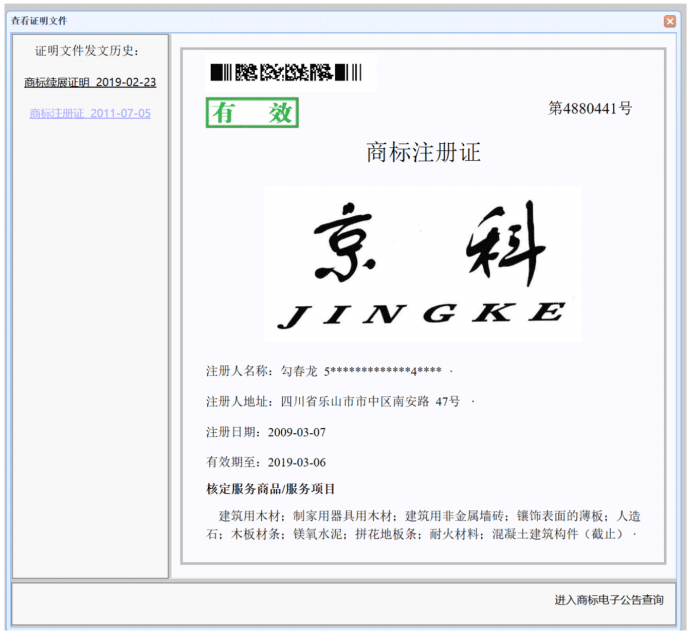
Task: Go to 进入商标电子公告查询
Action: [x=609, y=600]
